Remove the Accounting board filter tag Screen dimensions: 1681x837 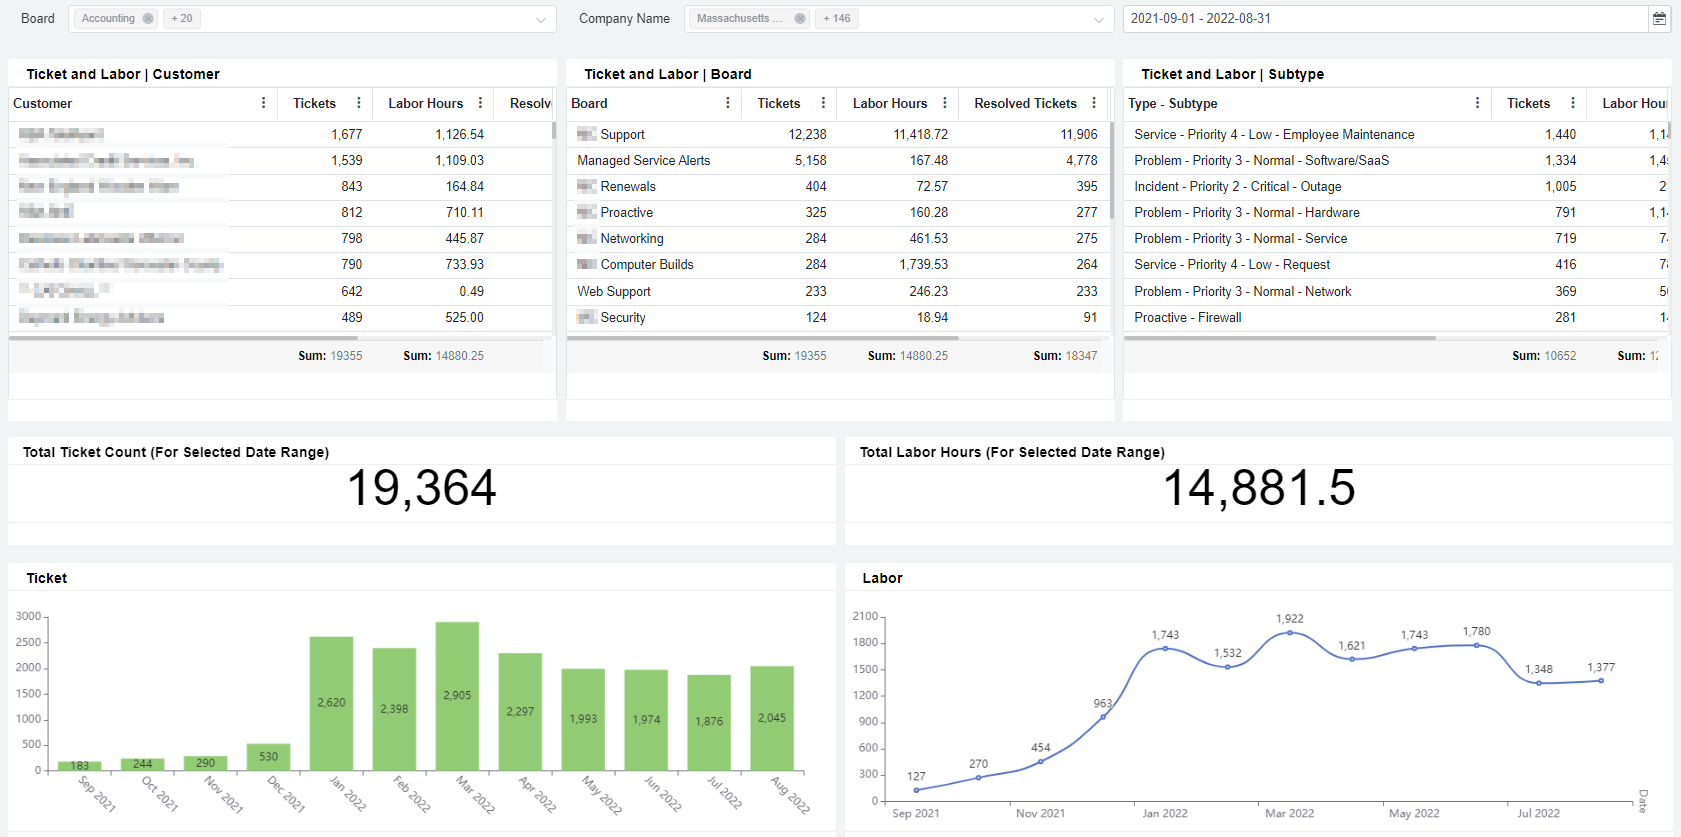click(x=148, y=19)
